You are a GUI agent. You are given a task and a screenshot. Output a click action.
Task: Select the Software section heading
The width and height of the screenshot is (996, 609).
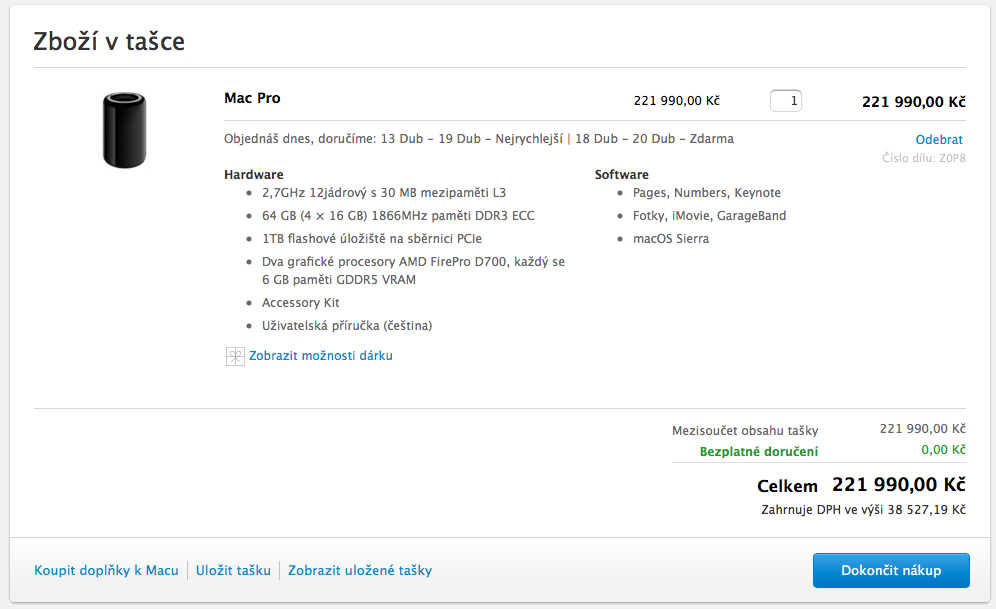click(621, 175)
